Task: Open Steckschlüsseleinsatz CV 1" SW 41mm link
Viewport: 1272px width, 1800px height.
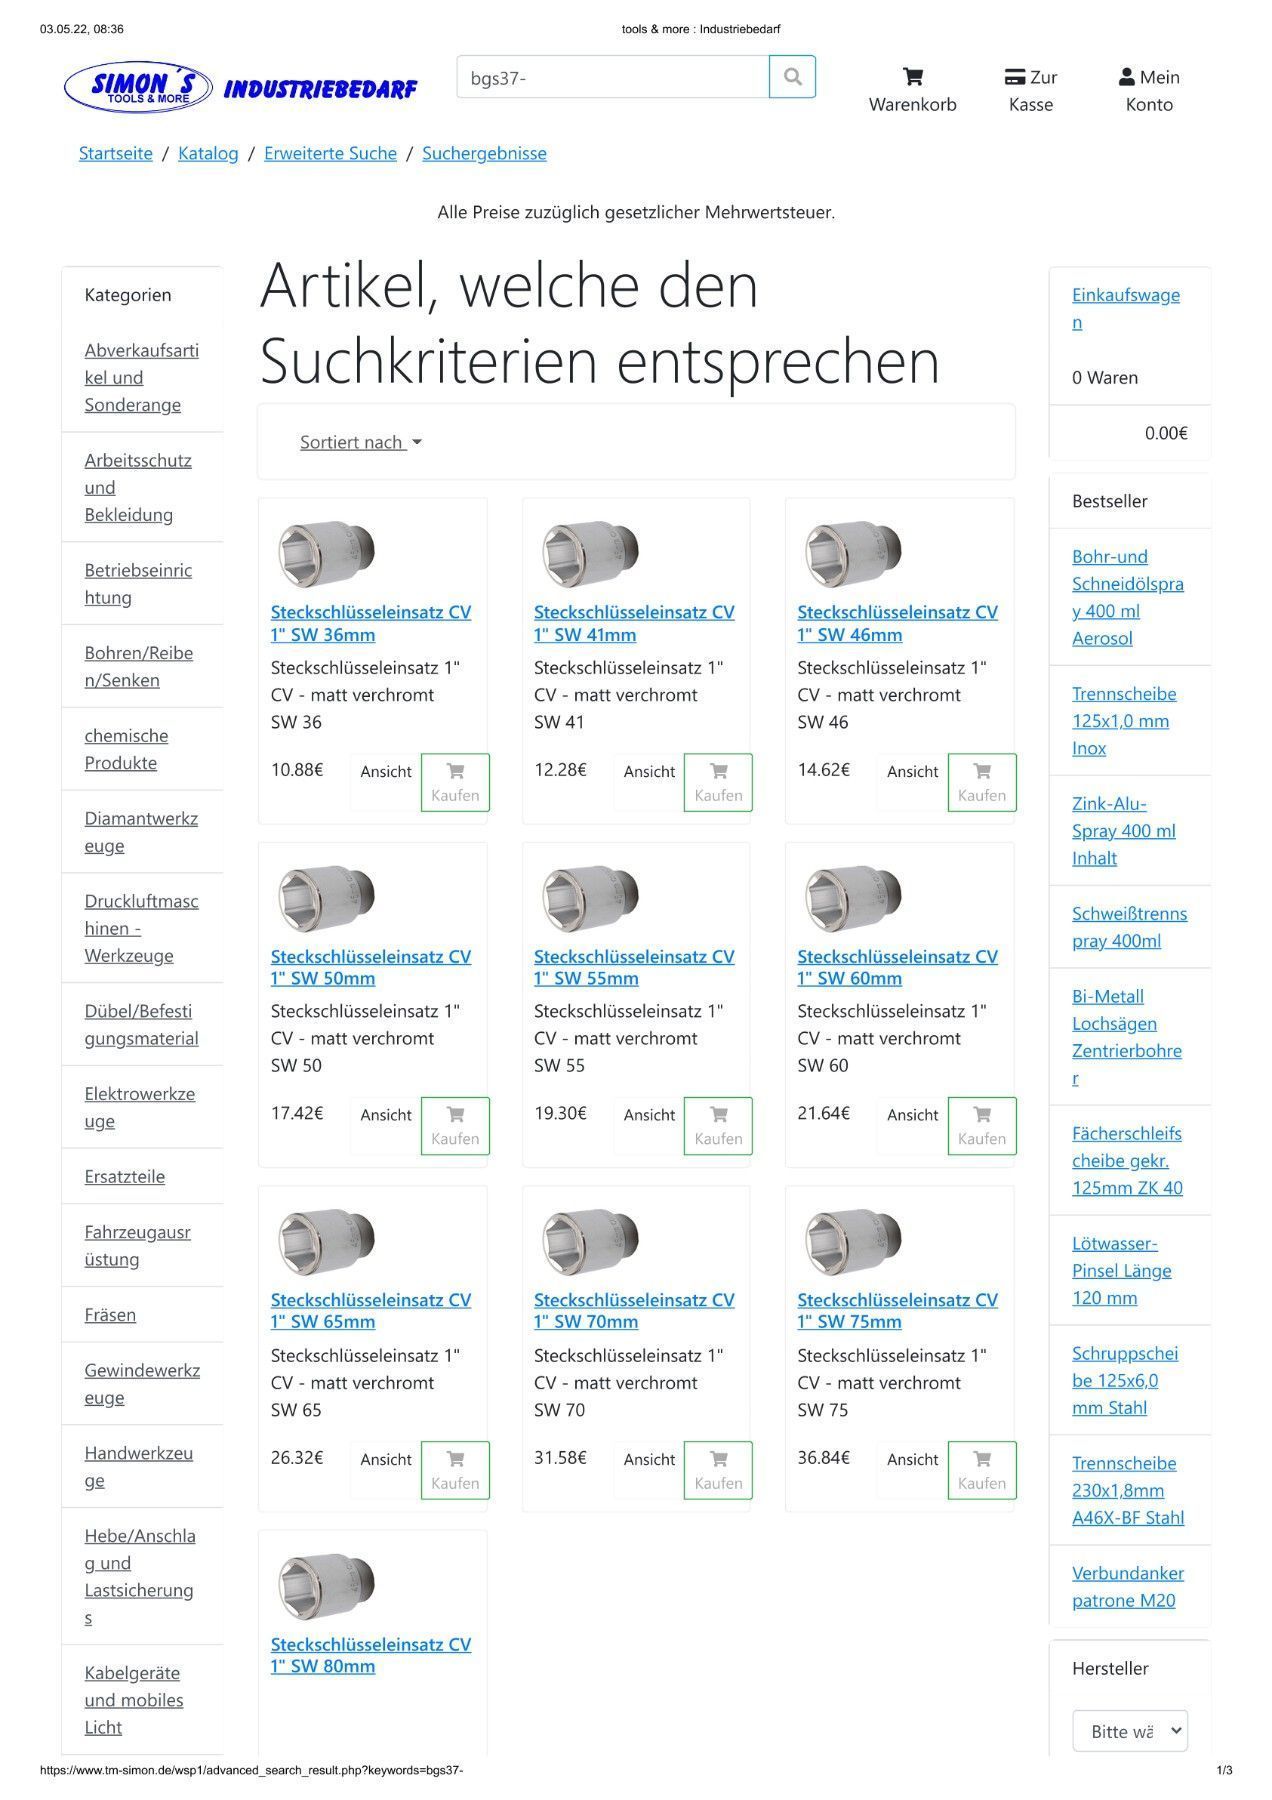Action: 634,623
